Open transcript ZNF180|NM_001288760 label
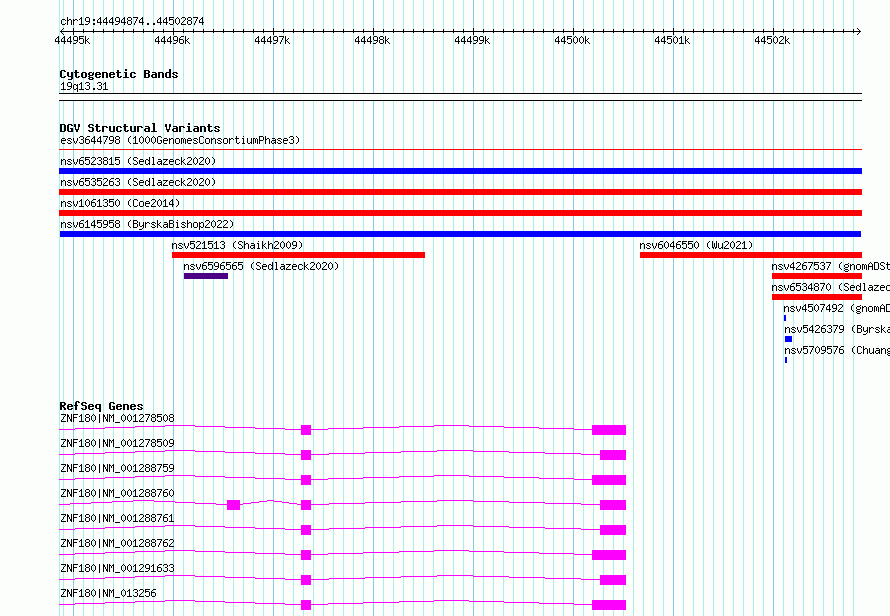 click(x=117, y=493)
